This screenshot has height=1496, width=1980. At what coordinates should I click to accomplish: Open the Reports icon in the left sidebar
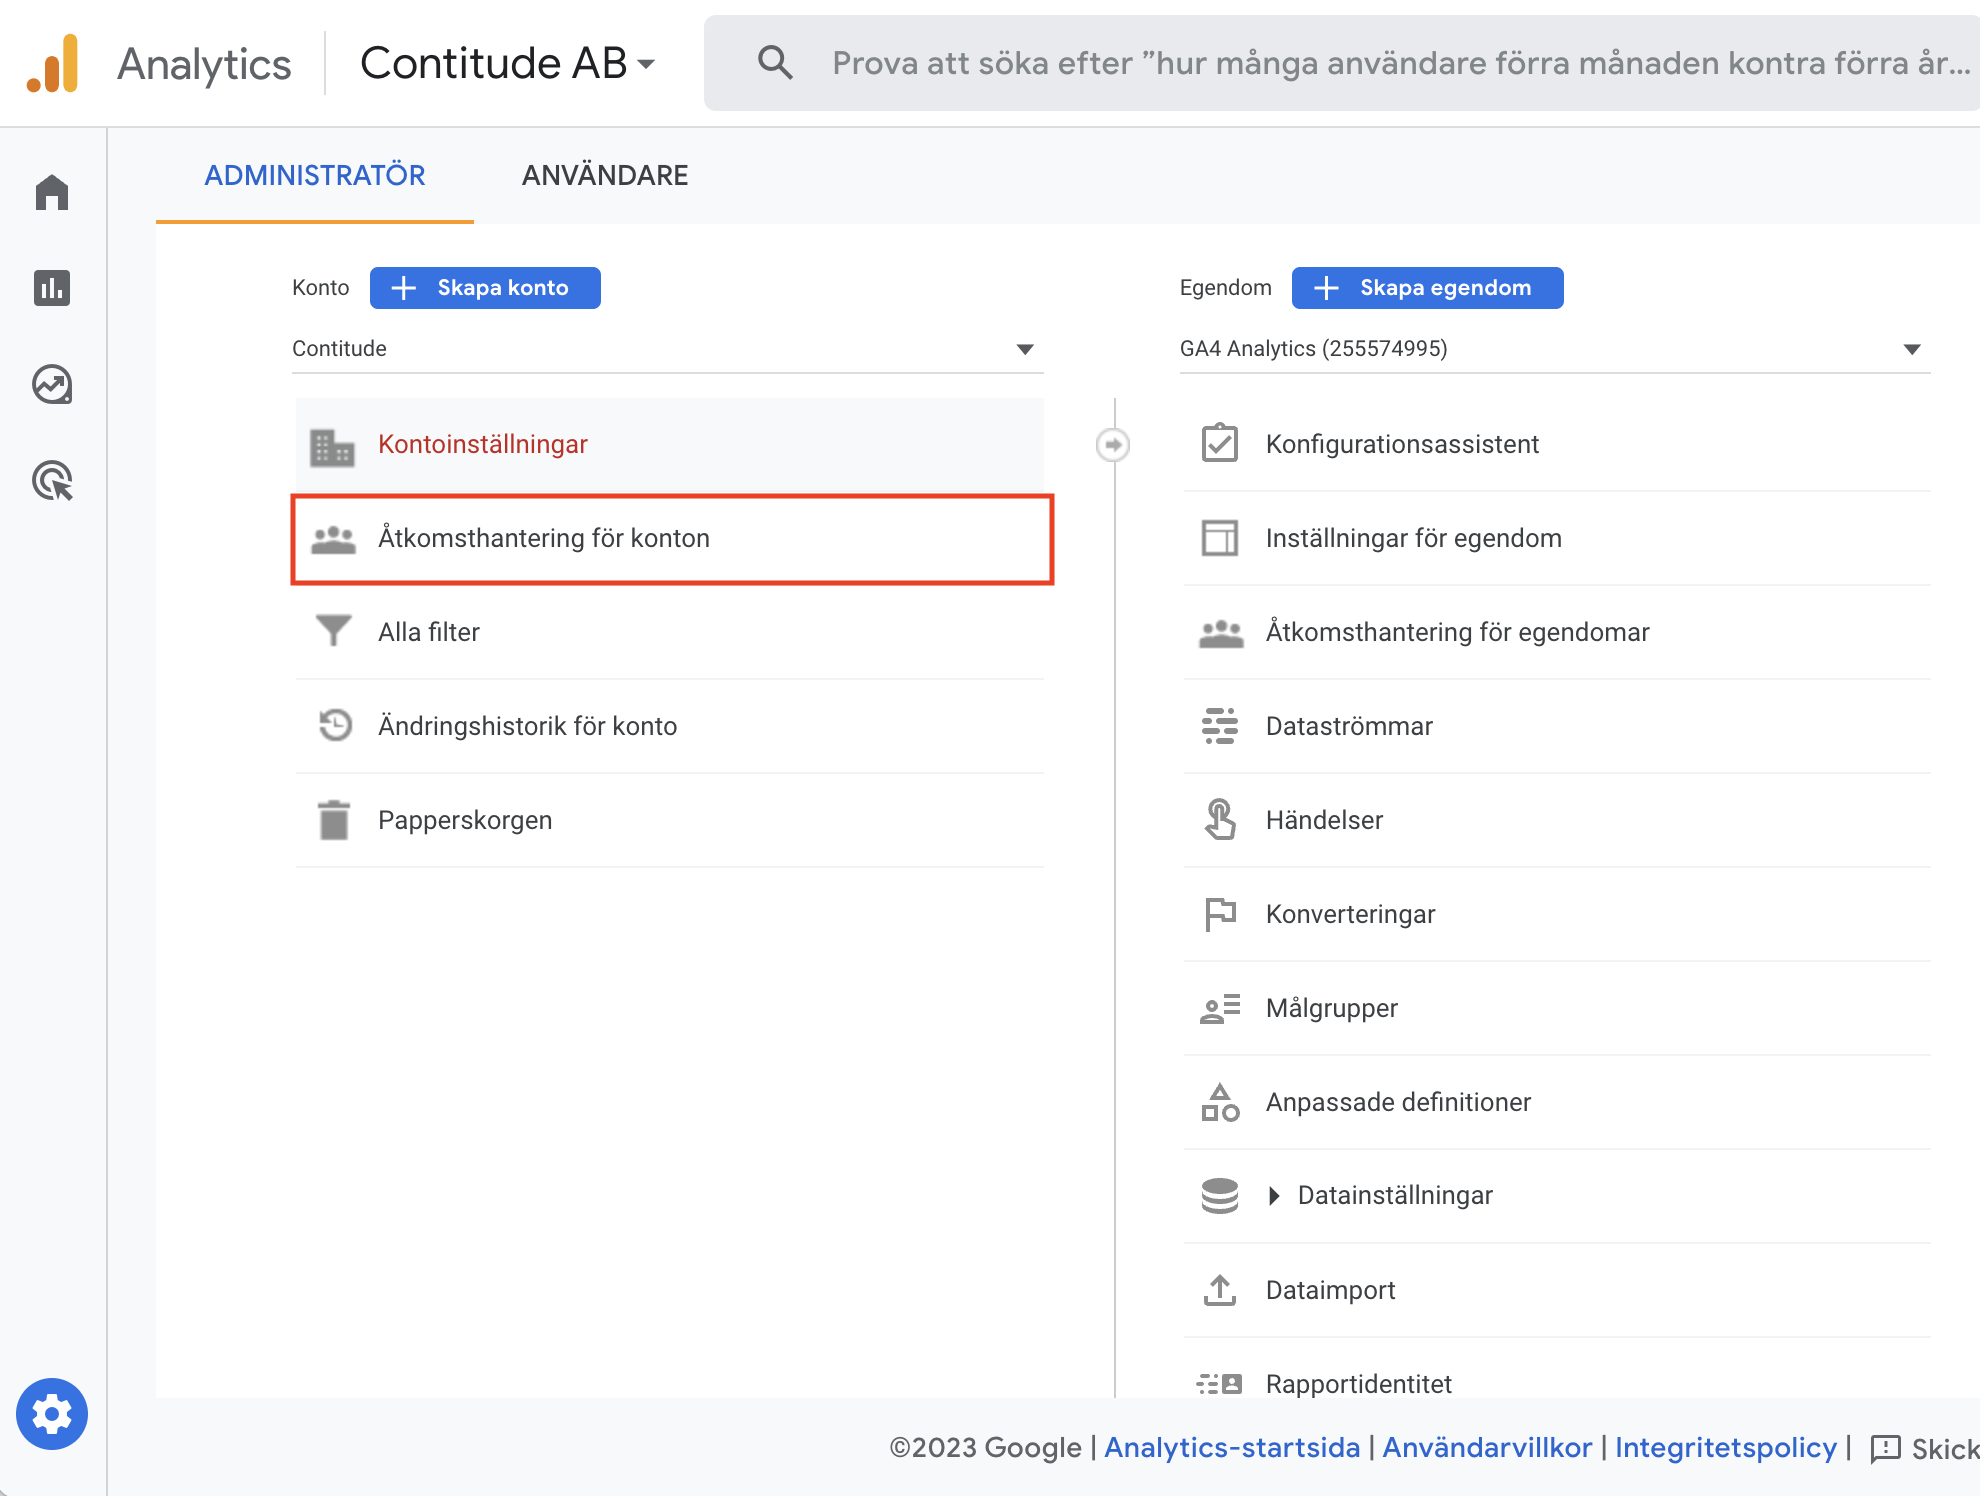point(52,288)
